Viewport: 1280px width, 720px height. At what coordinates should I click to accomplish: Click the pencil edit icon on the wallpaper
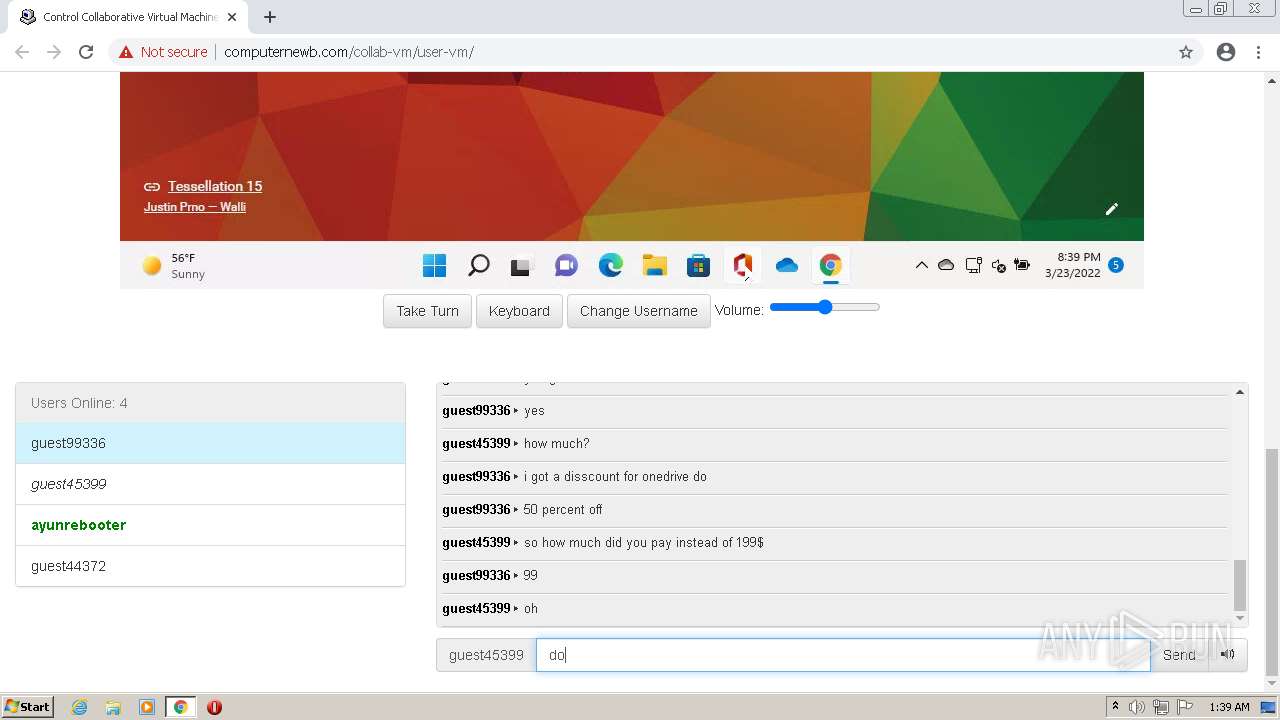1111,208
